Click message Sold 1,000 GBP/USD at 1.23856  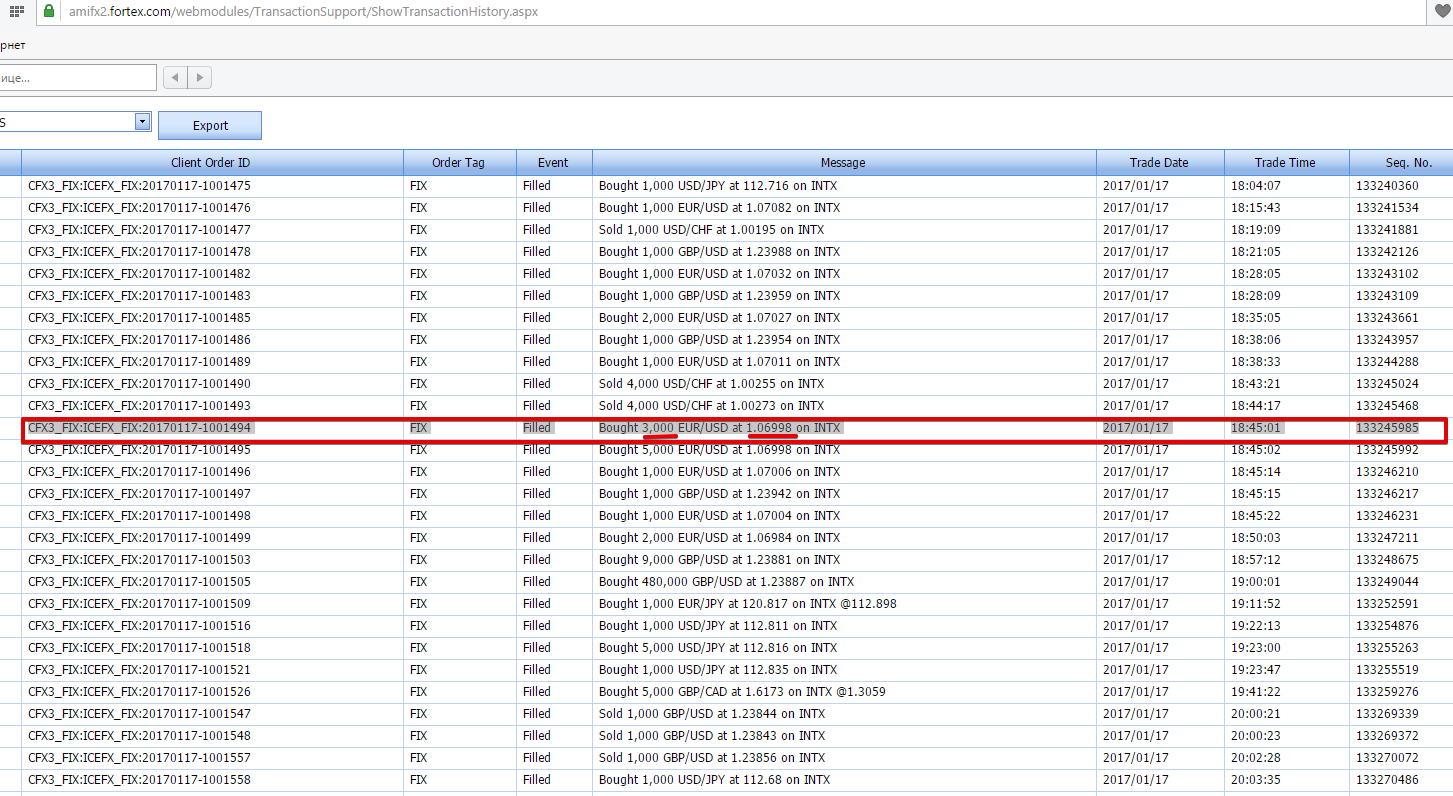[712, 758]
